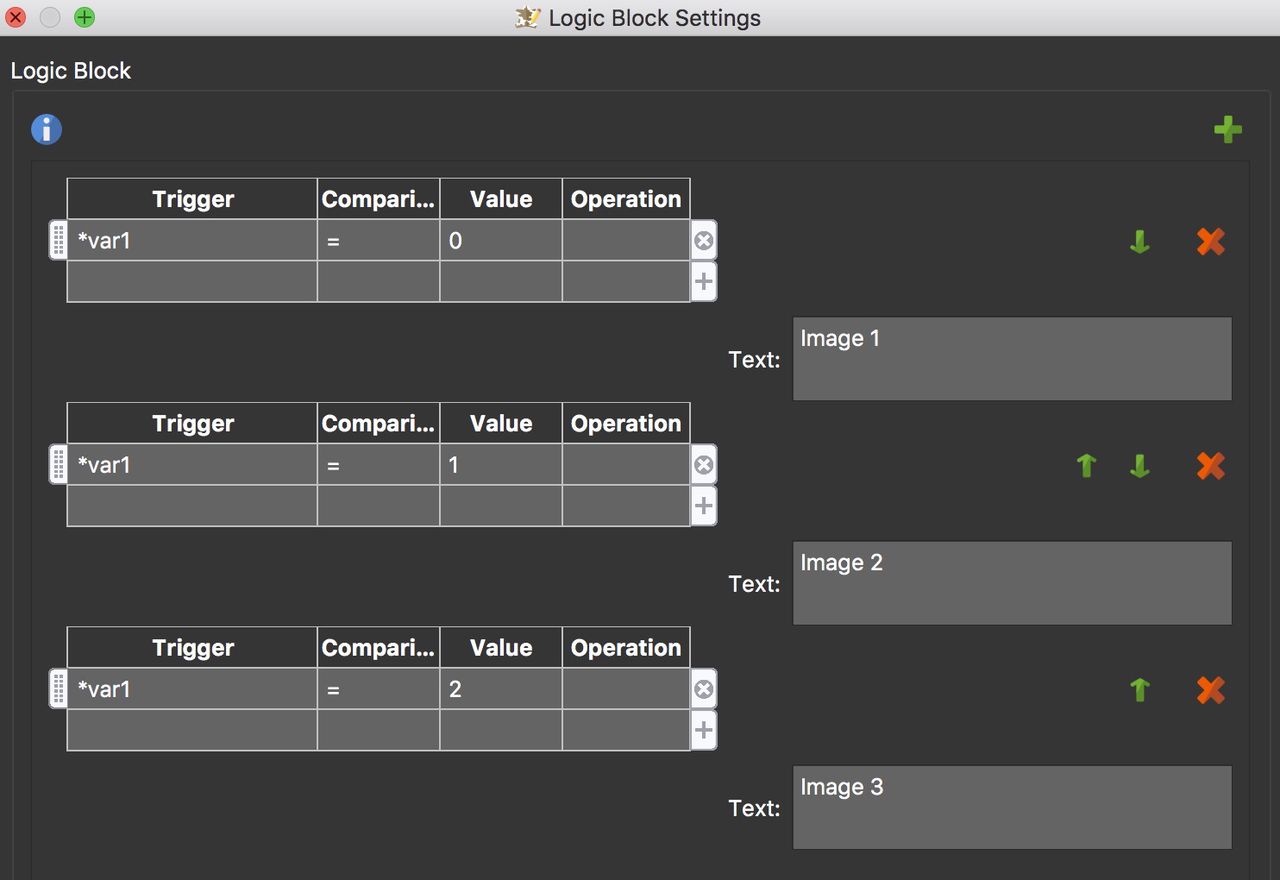The width and height of the screenshot is (1280, 880).
Task: Open the empty Operation cell in first table
Action: 625,240
